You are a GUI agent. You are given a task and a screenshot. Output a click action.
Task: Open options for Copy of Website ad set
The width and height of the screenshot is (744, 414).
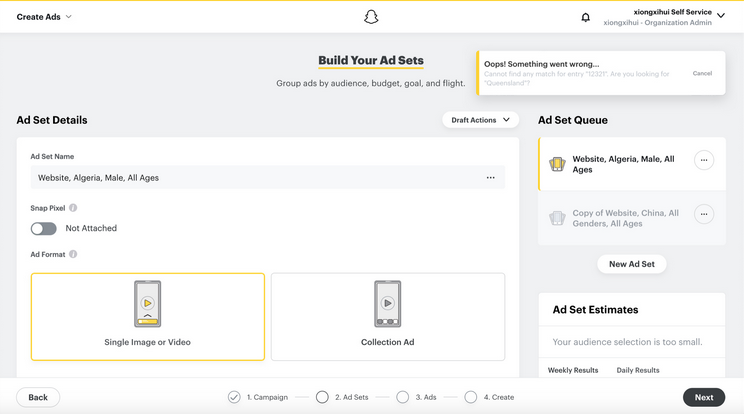(x=704, y=214)
